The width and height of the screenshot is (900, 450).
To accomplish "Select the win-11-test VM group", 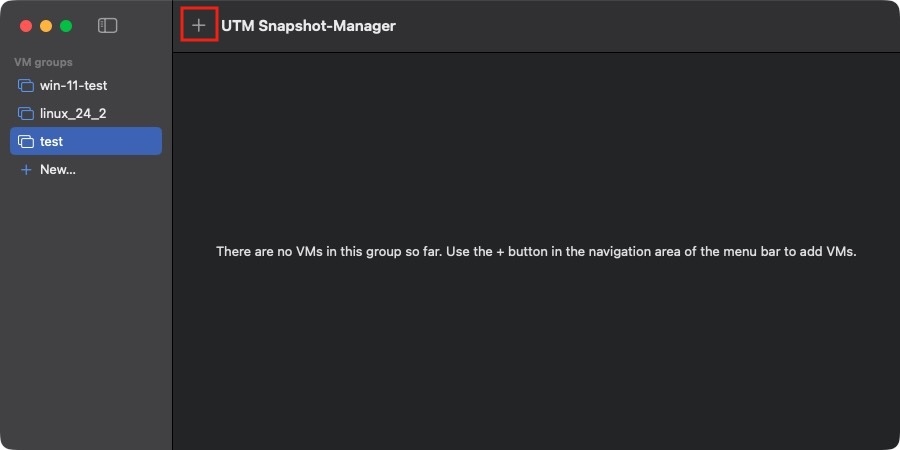I will point(73,86).
